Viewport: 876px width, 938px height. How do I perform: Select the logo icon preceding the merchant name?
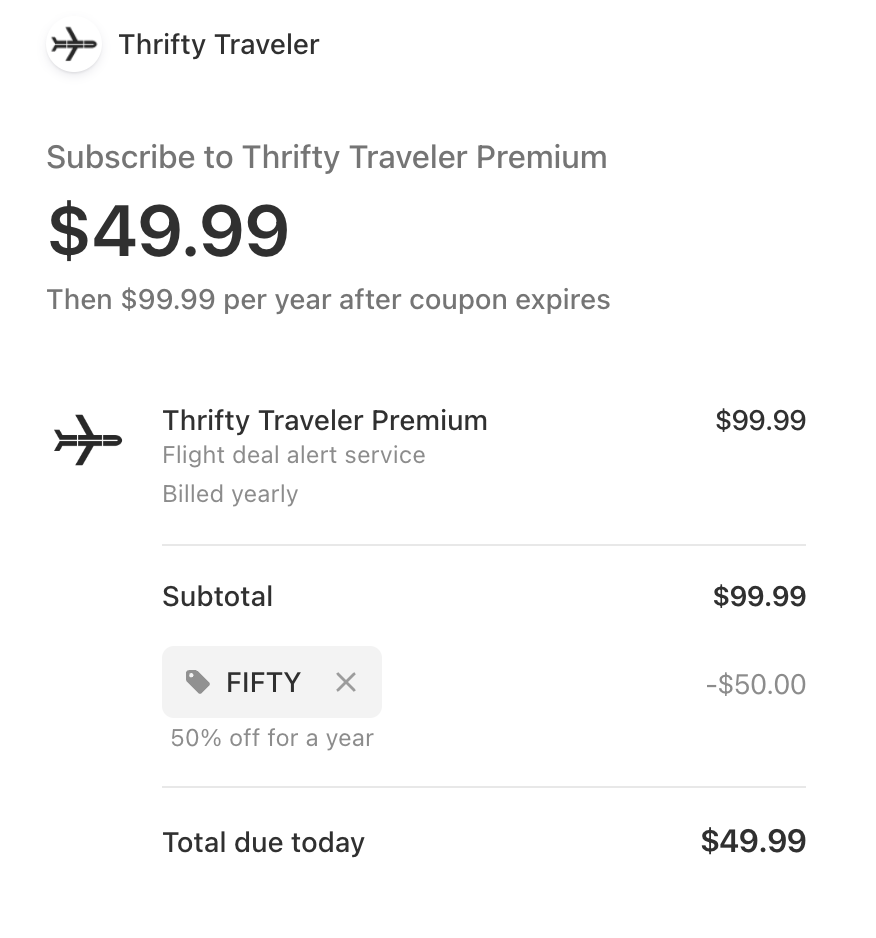coord(73,44)
